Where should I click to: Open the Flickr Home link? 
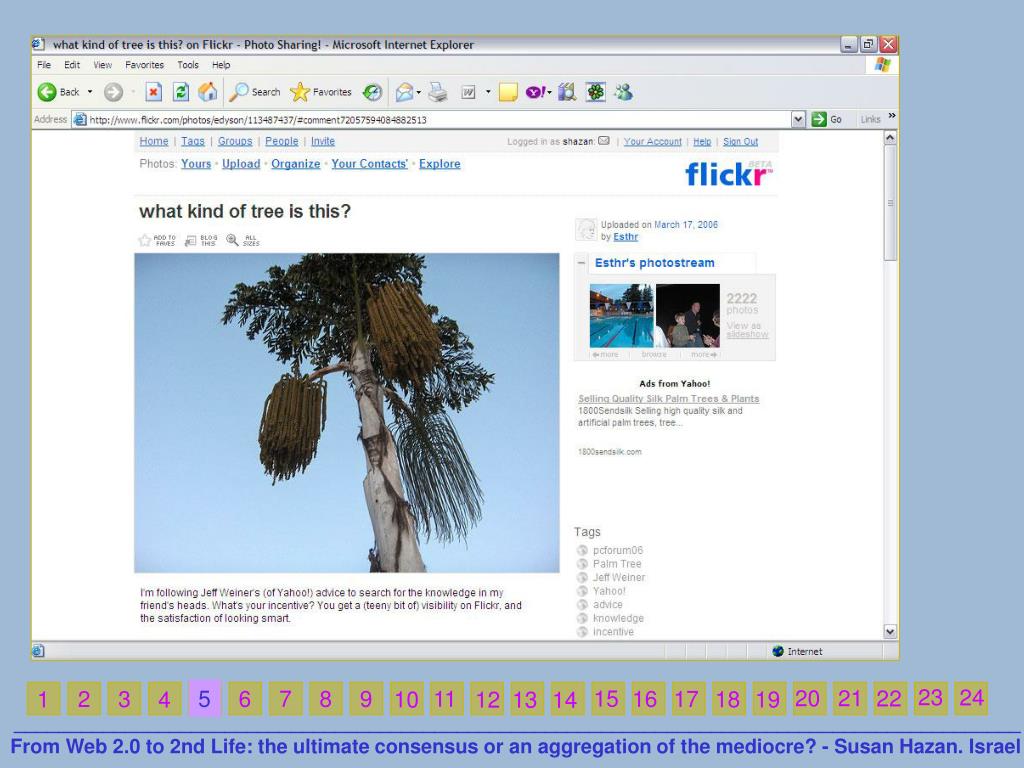153,141
